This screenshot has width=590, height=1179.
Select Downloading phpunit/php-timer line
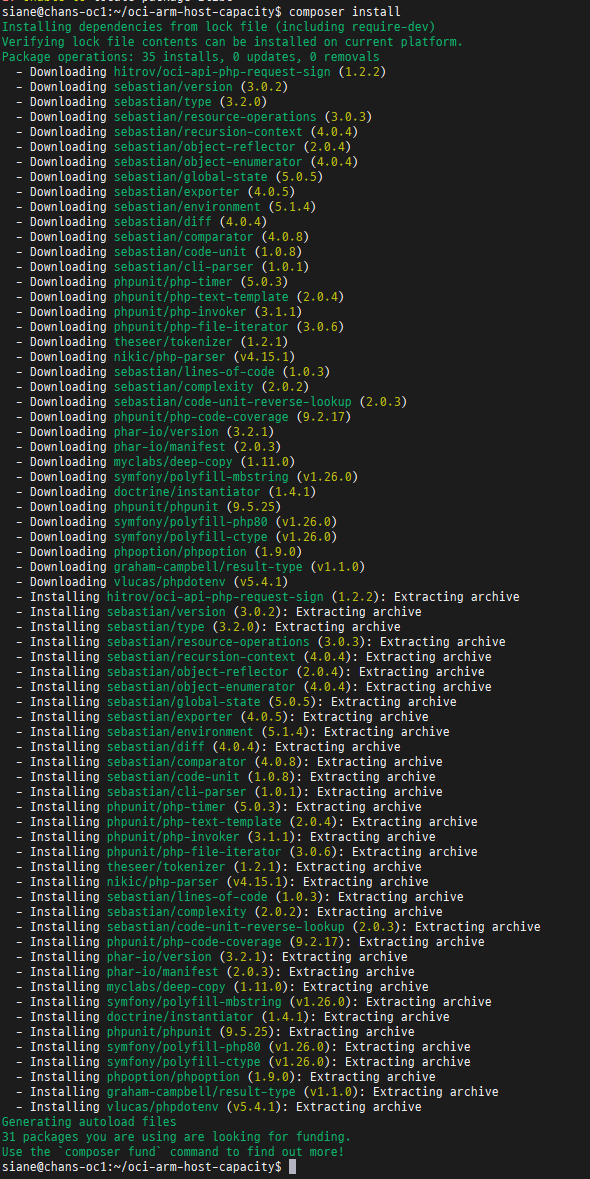click(152, 282)
